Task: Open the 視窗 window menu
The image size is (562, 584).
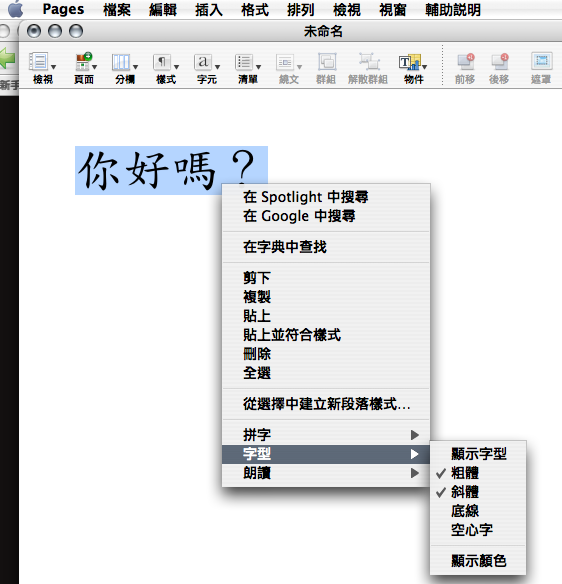Action: click(393, 9)
